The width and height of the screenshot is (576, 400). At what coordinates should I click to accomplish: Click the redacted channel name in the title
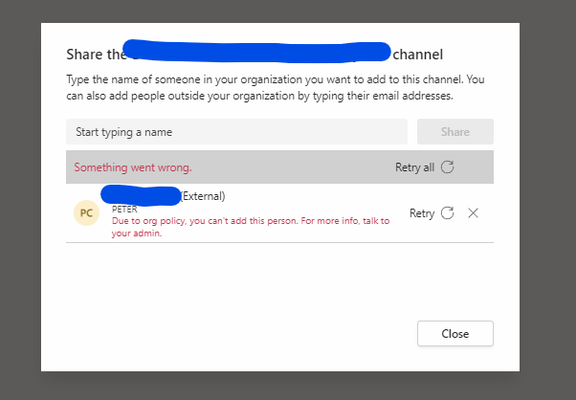256,51
